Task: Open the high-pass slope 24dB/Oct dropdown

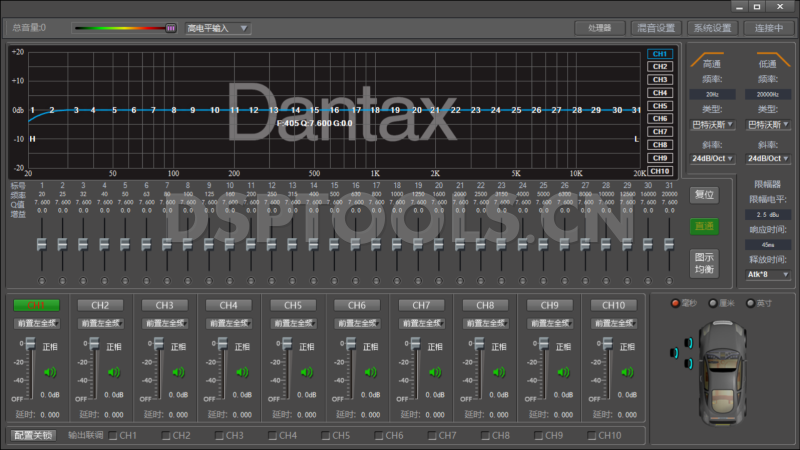Action: pyautogui.click(x=712, y=159)
